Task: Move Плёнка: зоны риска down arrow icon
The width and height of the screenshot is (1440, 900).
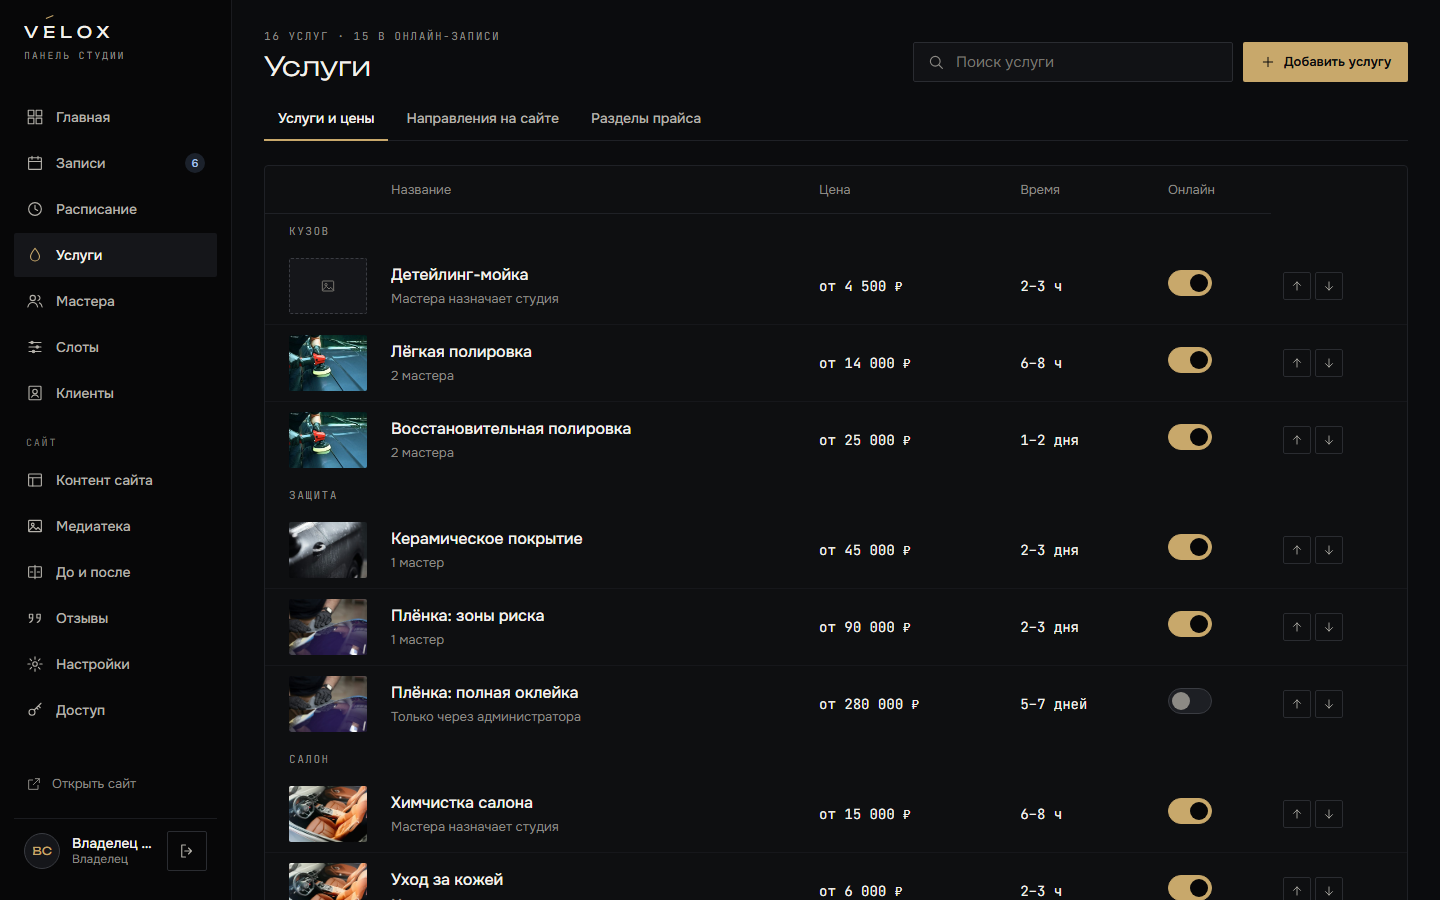Action: (x=1329, y=627)
